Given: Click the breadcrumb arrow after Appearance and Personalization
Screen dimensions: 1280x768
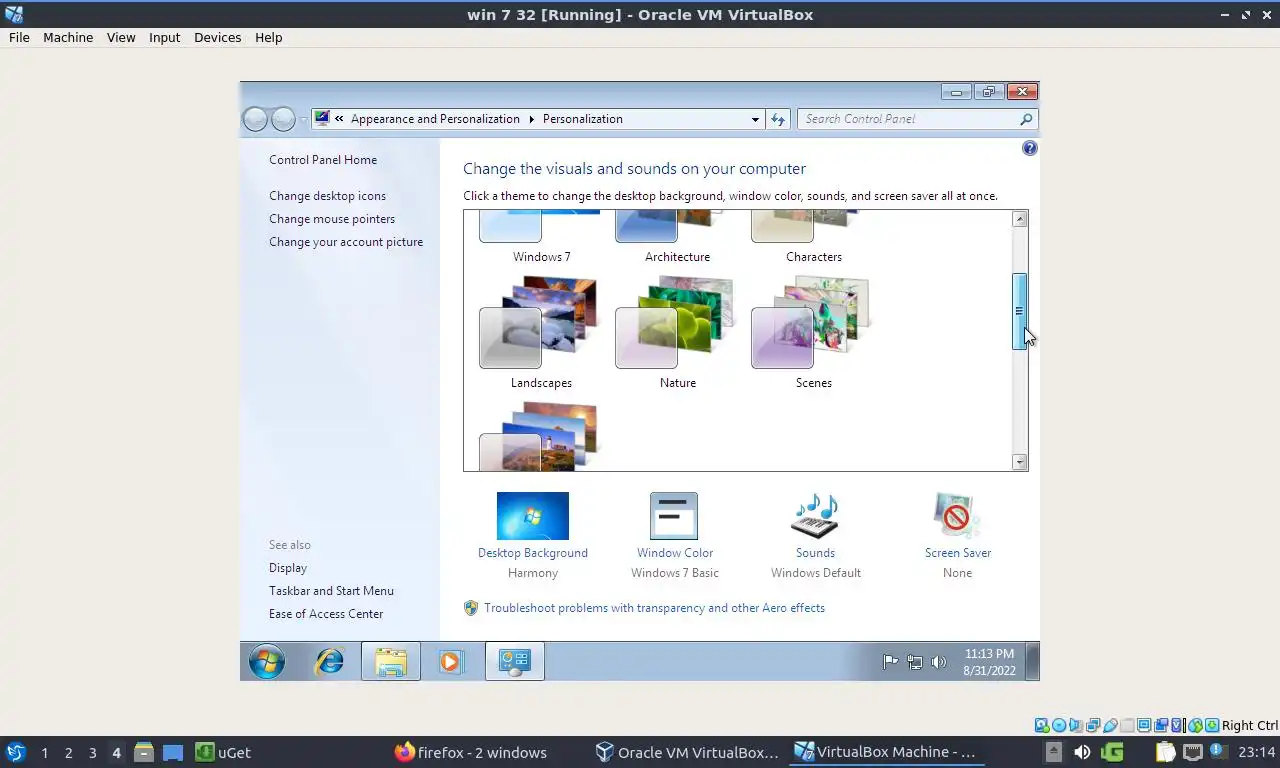Looking at the screenshot, I should (x=531, y=119).
